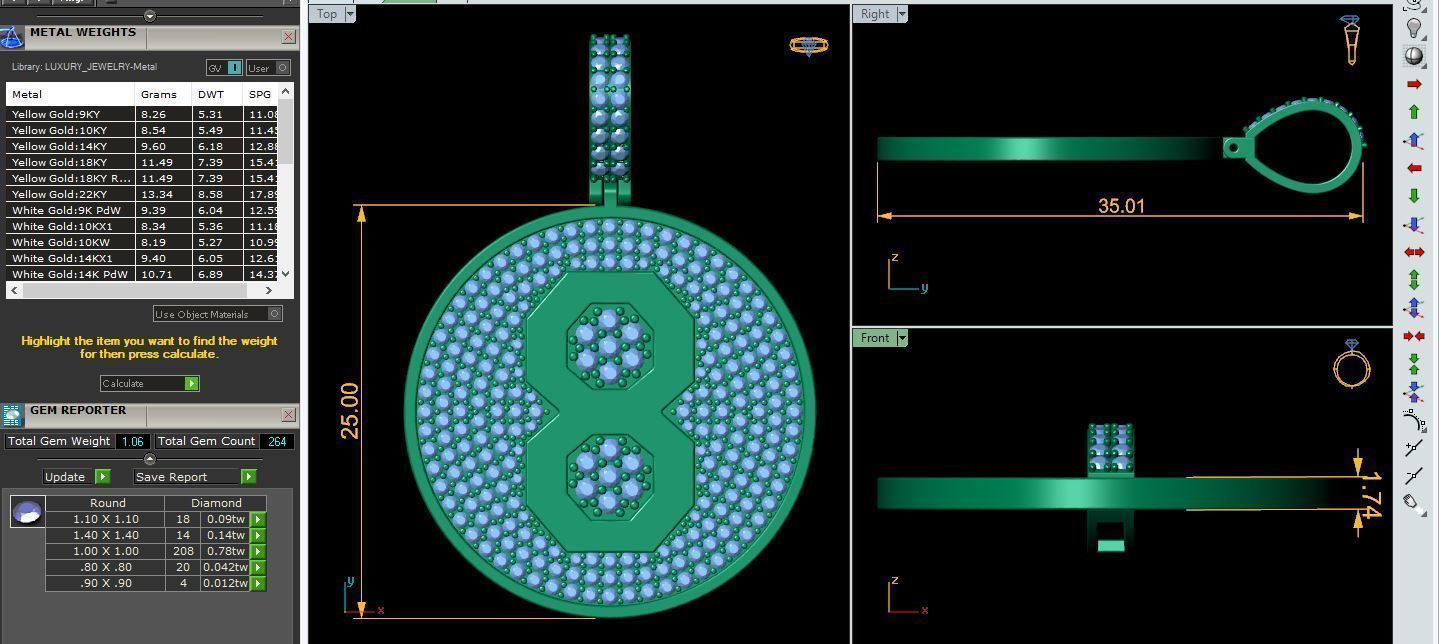Viewport: 1439px width, 644px height.
Task: Select White Gold:14K PdW row
Action: (x=142, y=274)
